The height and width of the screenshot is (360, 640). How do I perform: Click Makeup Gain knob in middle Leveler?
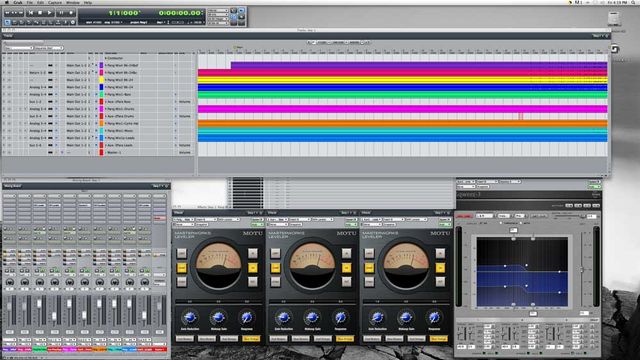point(312,317)
